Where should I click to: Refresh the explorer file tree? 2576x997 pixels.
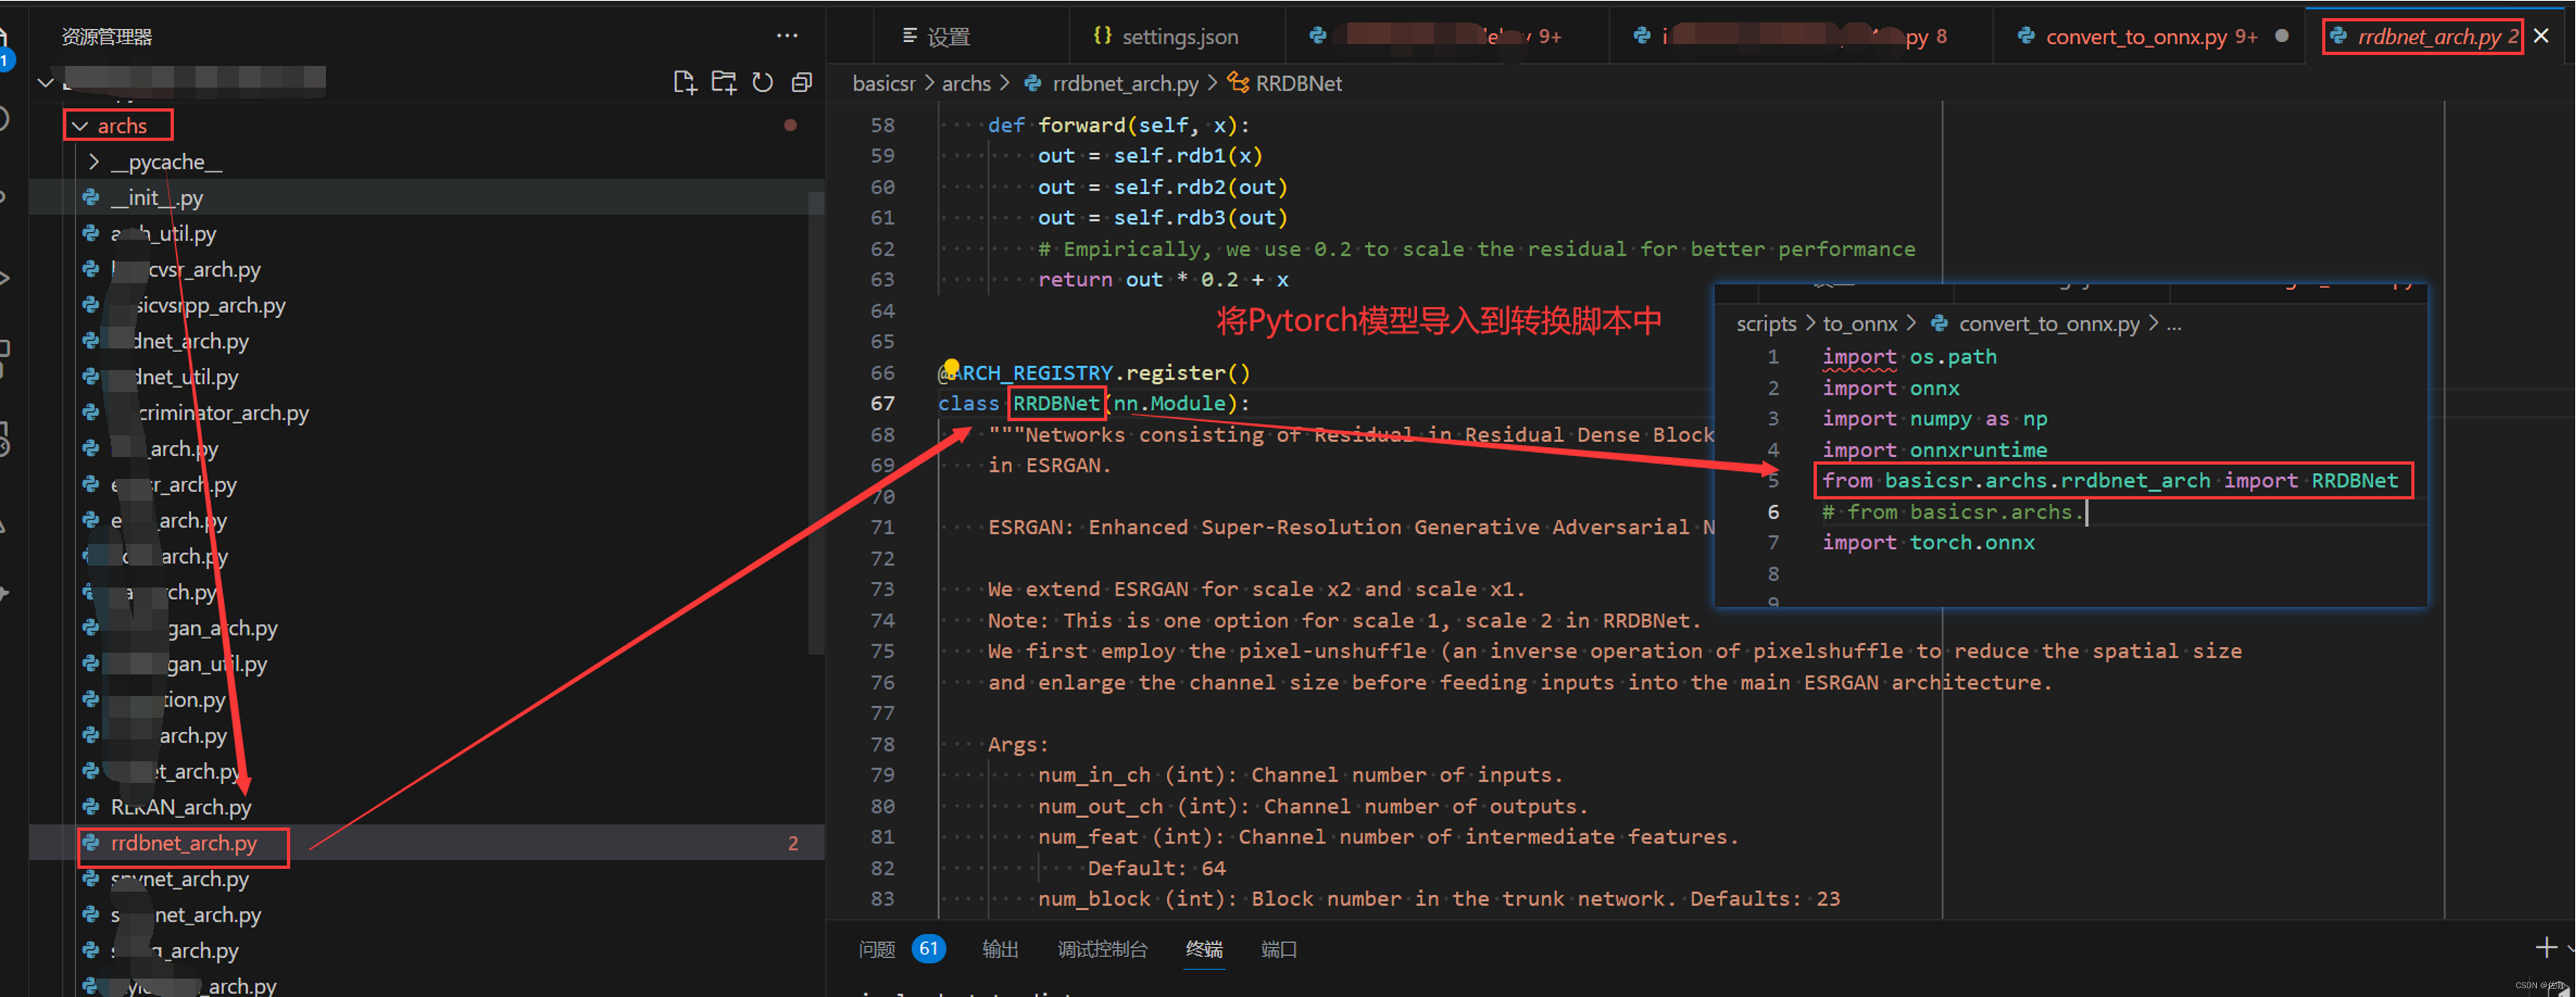[x=762, y=83]
